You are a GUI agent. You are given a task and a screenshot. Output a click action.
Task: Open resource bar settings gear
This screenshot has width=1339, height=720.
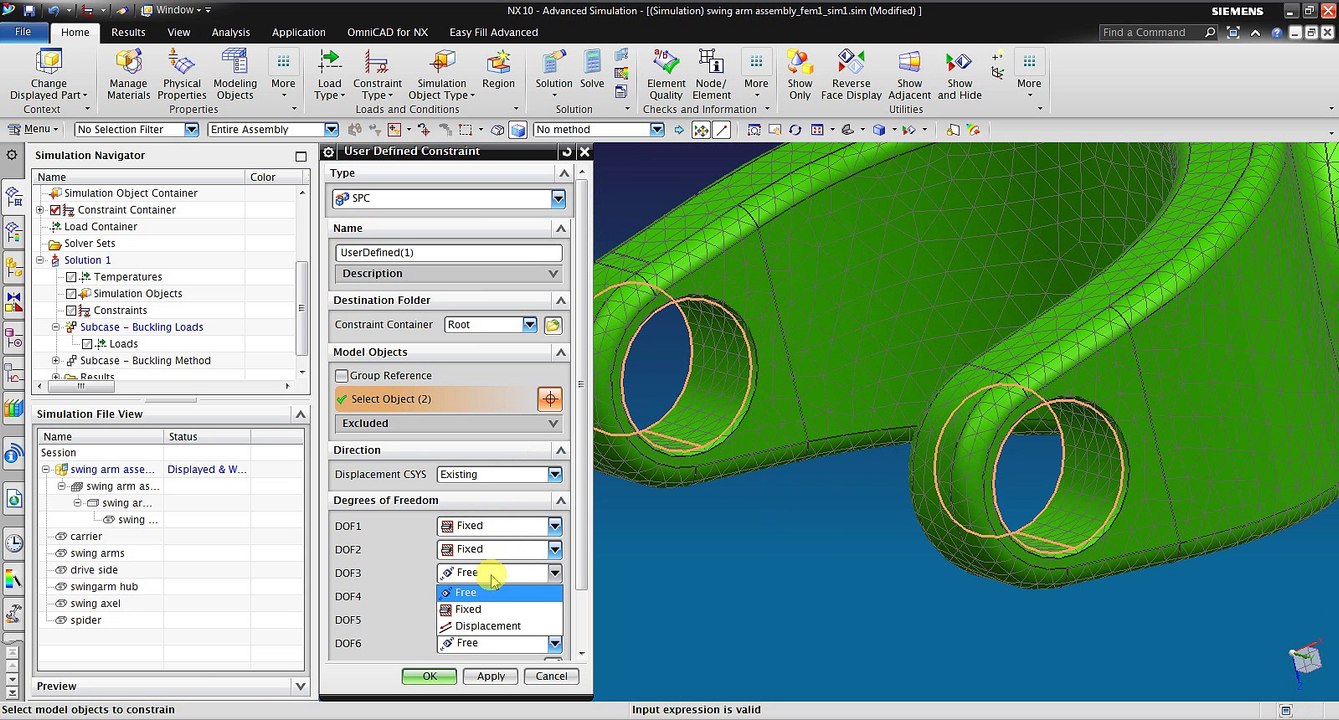coord(12,155)
